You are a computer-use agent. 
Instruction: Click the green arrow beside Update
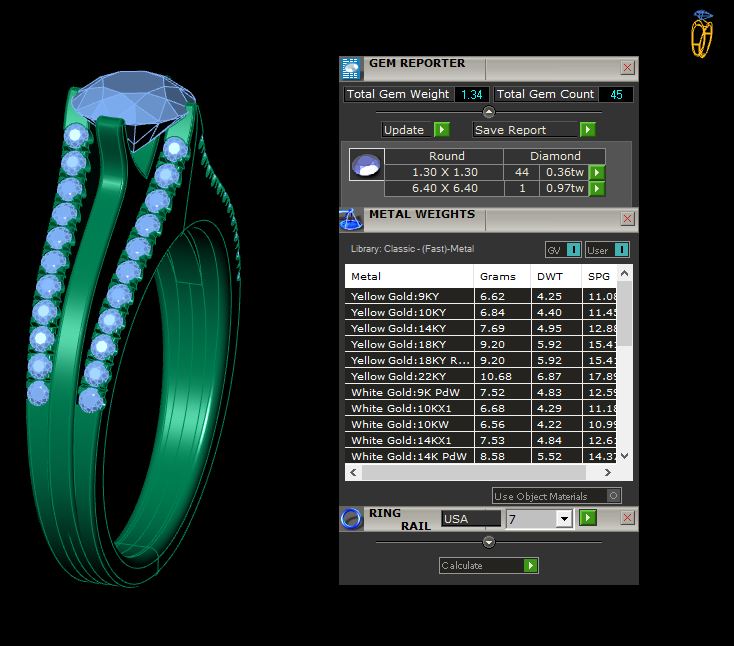441,130
